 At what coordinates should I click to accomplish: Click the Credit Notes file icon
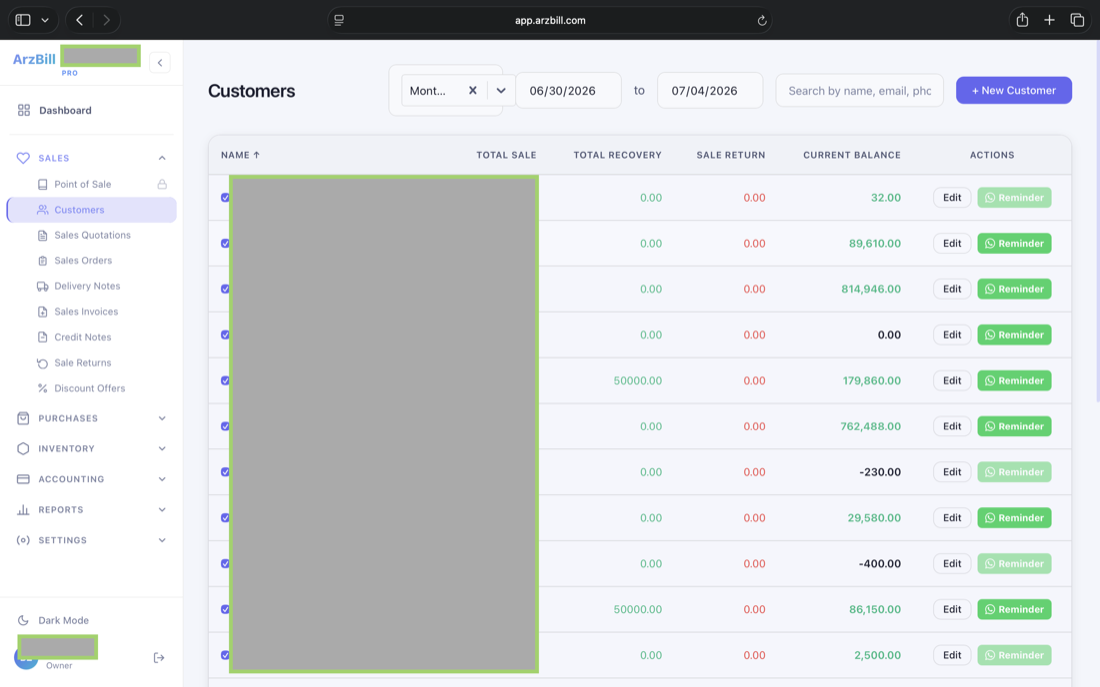pos(43,337)
